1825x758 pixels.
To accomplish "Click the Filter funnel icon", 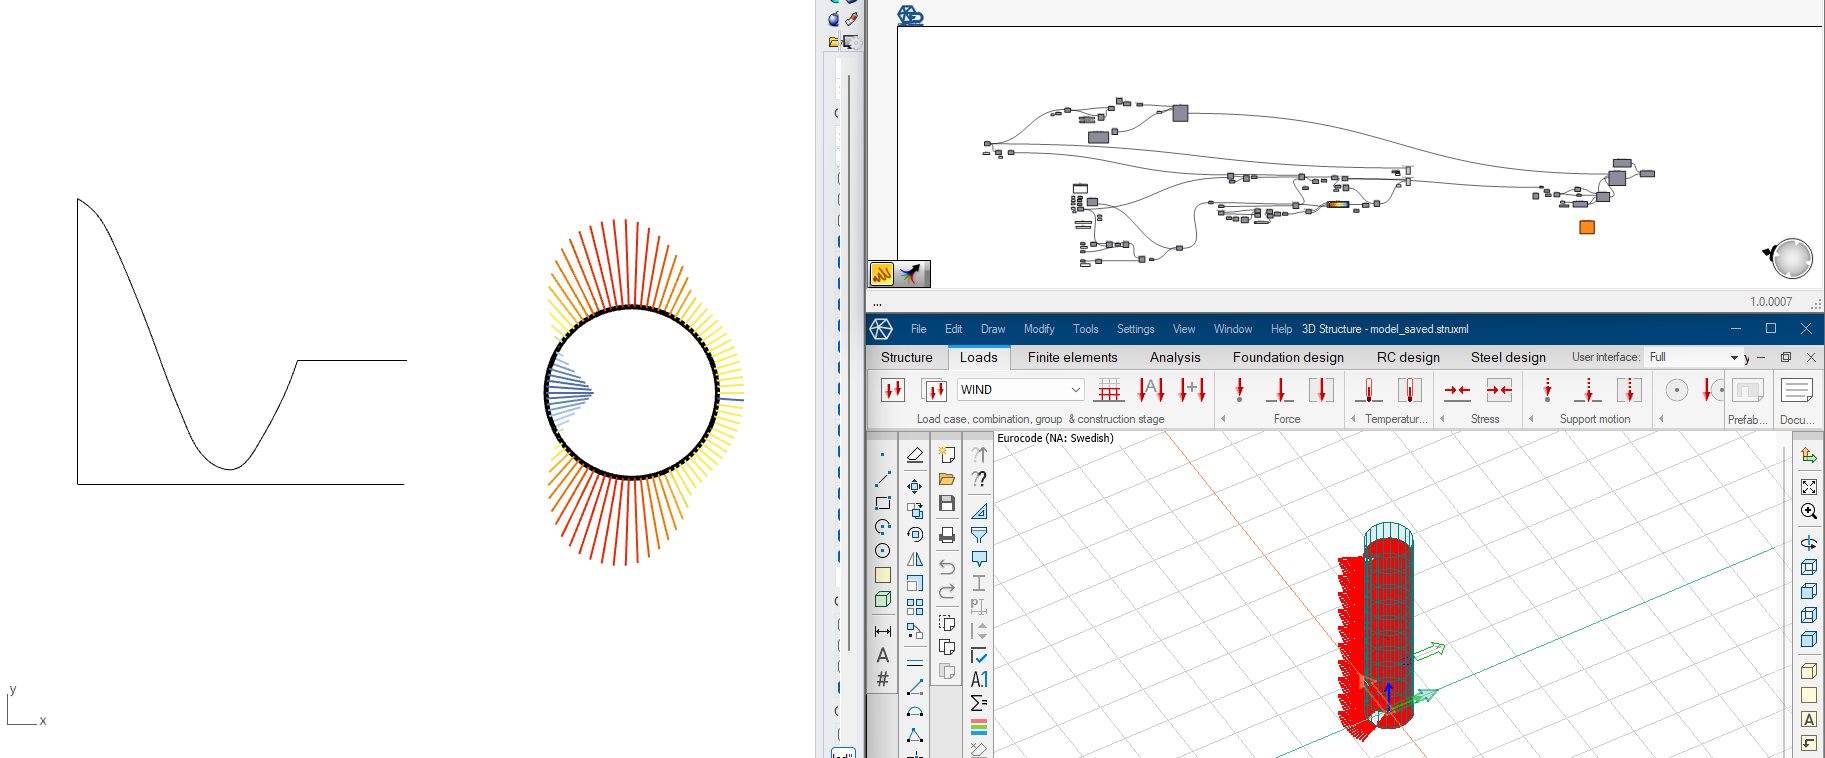I will [979, 535].
